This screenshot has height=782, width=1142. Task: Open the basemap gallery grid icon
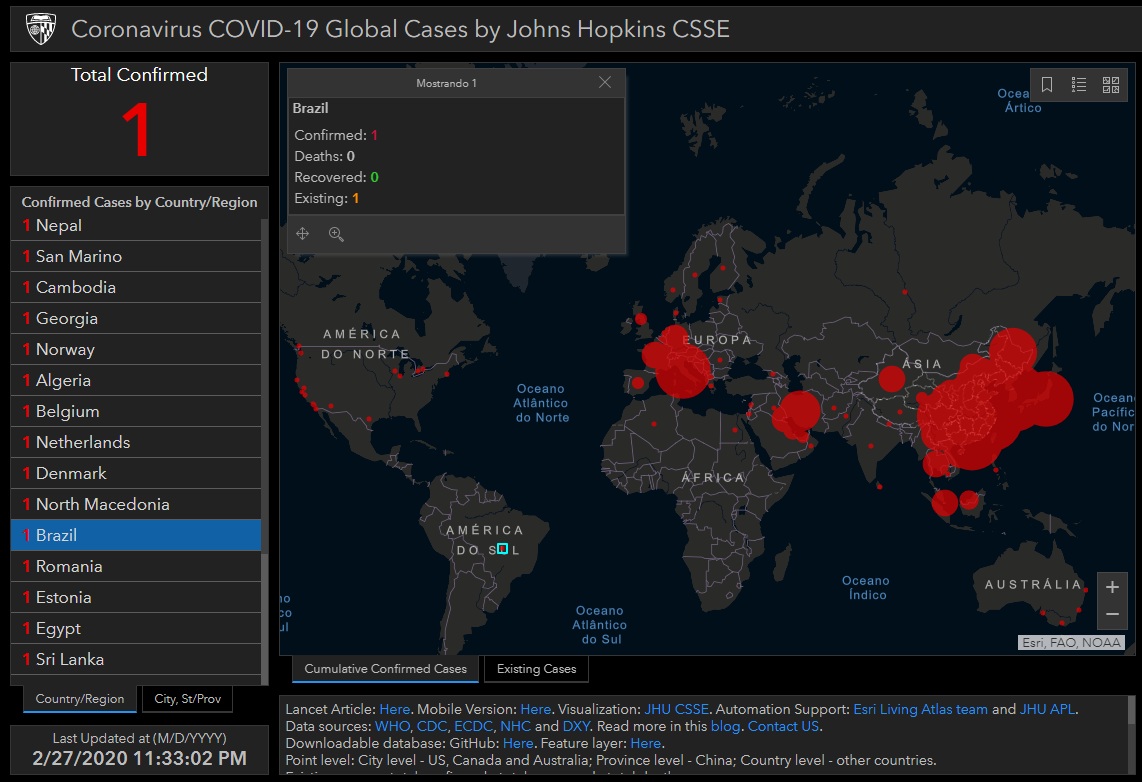pyautogui.click(x=1111, y=85)
